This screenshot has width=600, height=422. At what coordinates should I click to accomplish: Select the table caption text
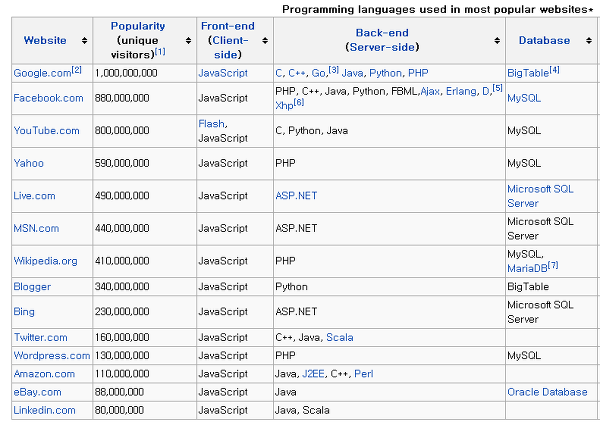[x=438, y=9]
